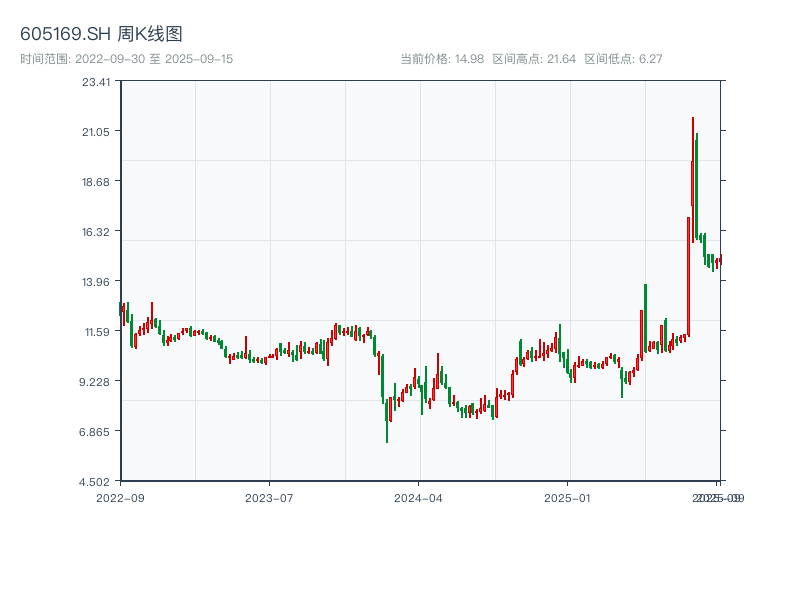800x600 pixels.
Task: Select the 时间范围 date range text
Action: pyautogui.click(x=126, y=59)
